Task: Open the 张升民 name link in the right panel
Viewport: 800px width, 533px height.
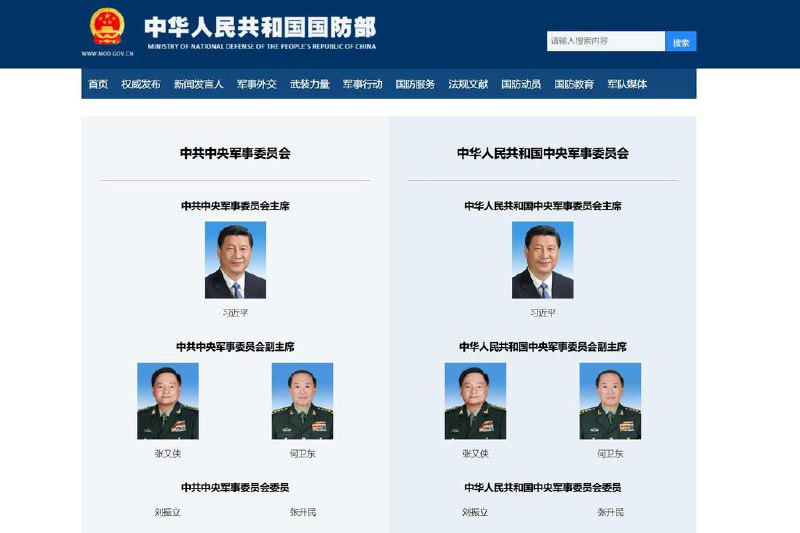Action: (x=610, y=512)
